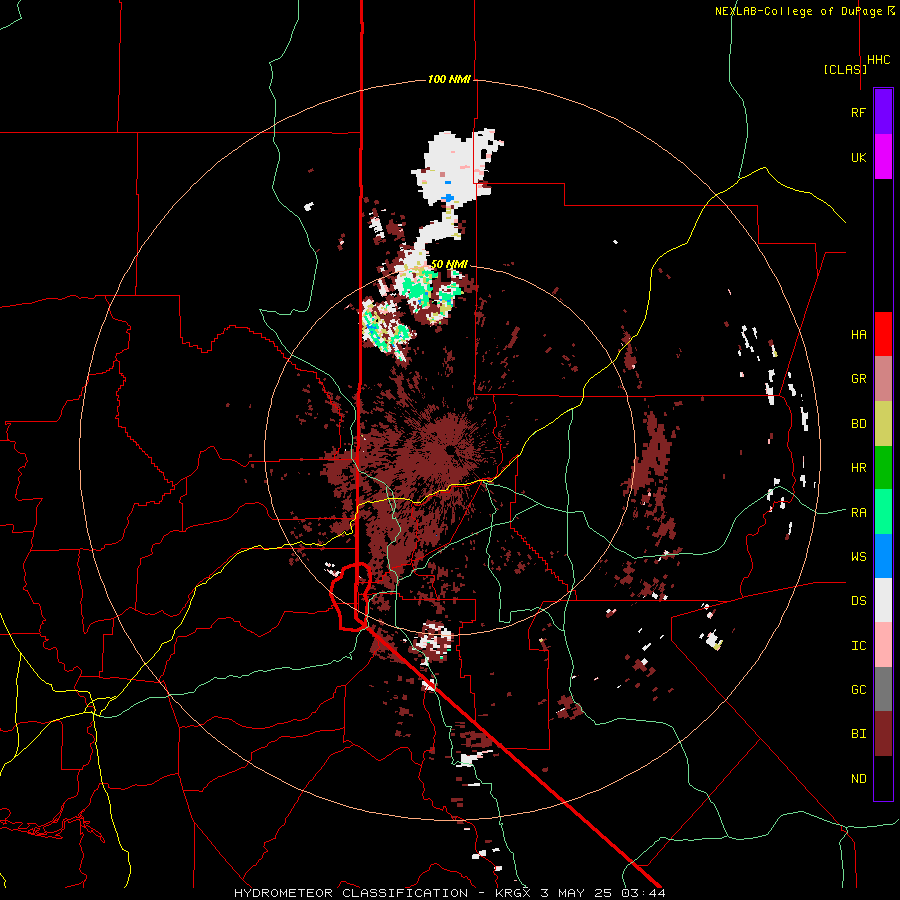Click the HA red legend swatch
This screenshot has width=900, height=900.
pos(883,334)
